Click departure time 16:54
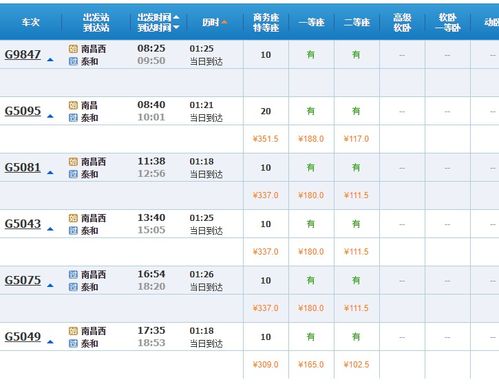Screen dimensions: 499x384 click(151, 274)
